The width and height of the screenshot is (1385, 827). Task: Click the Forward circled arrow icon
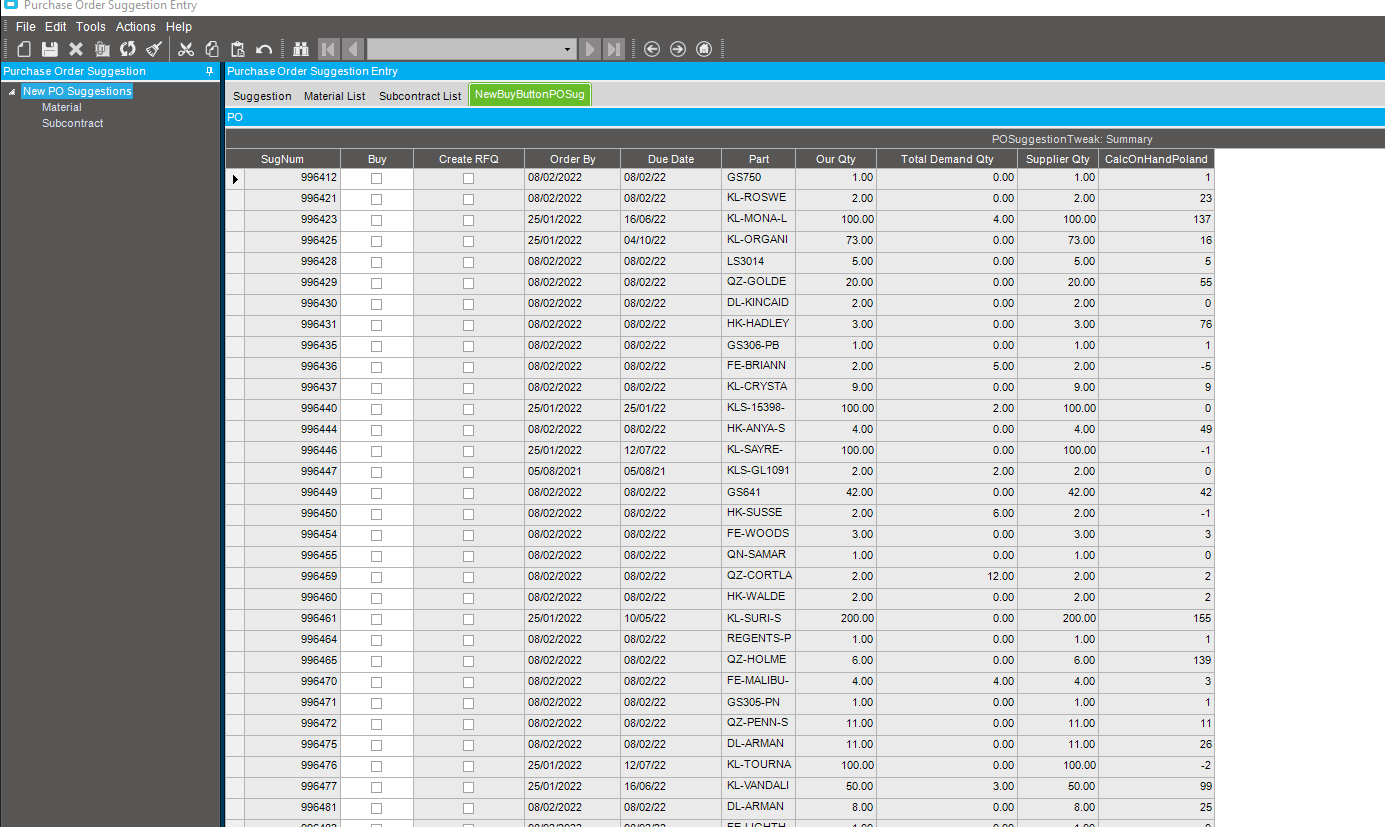[x=678, y=49]
